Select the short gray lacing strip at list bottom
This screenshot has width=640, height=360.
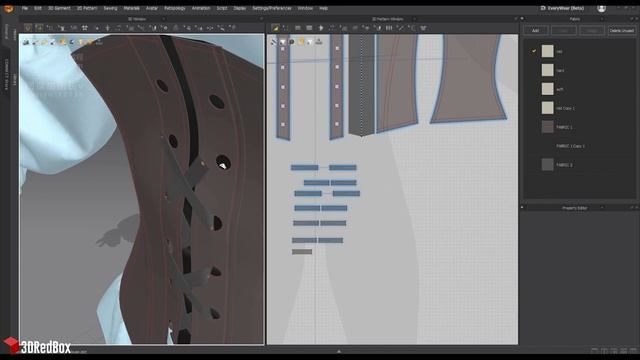click(x=302, y=252)
